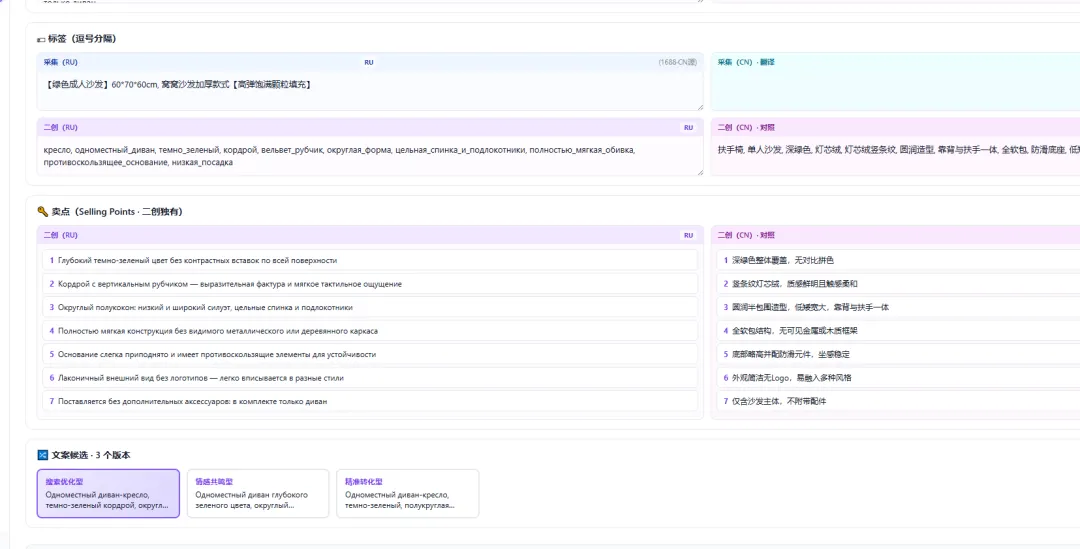Select the 情感共鸣型 copy version card
This screenshot has width=1080, height=549.
258,493
